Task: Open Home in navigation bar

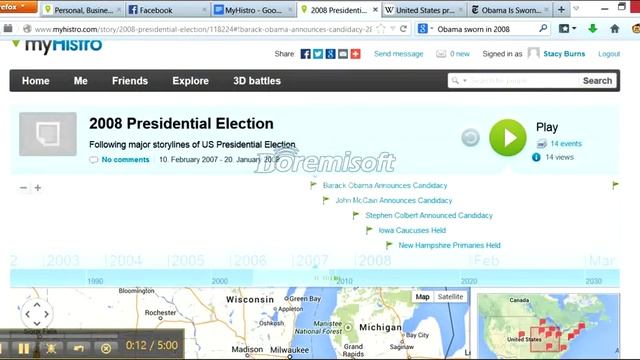Action: tap(36, 81)
